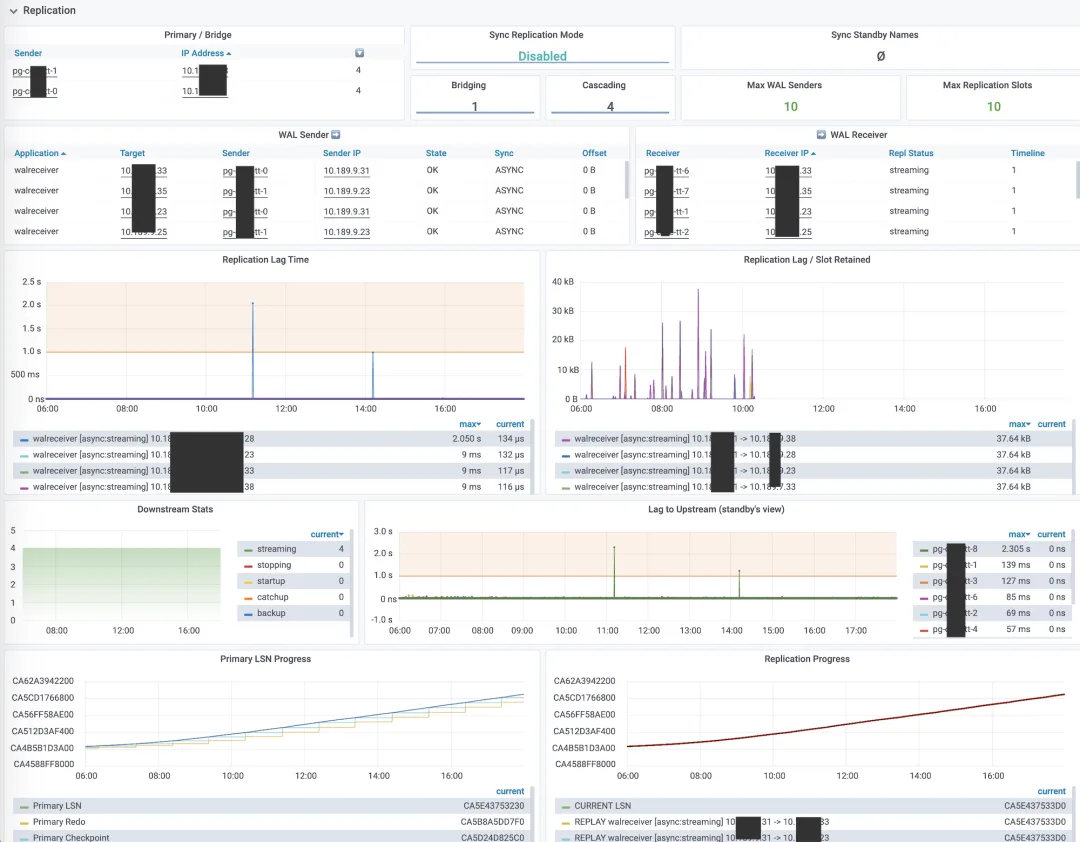Click the Primary LSN legend color swatch
The width and height of the screenshot is (1080, 842).
[24, 806]
